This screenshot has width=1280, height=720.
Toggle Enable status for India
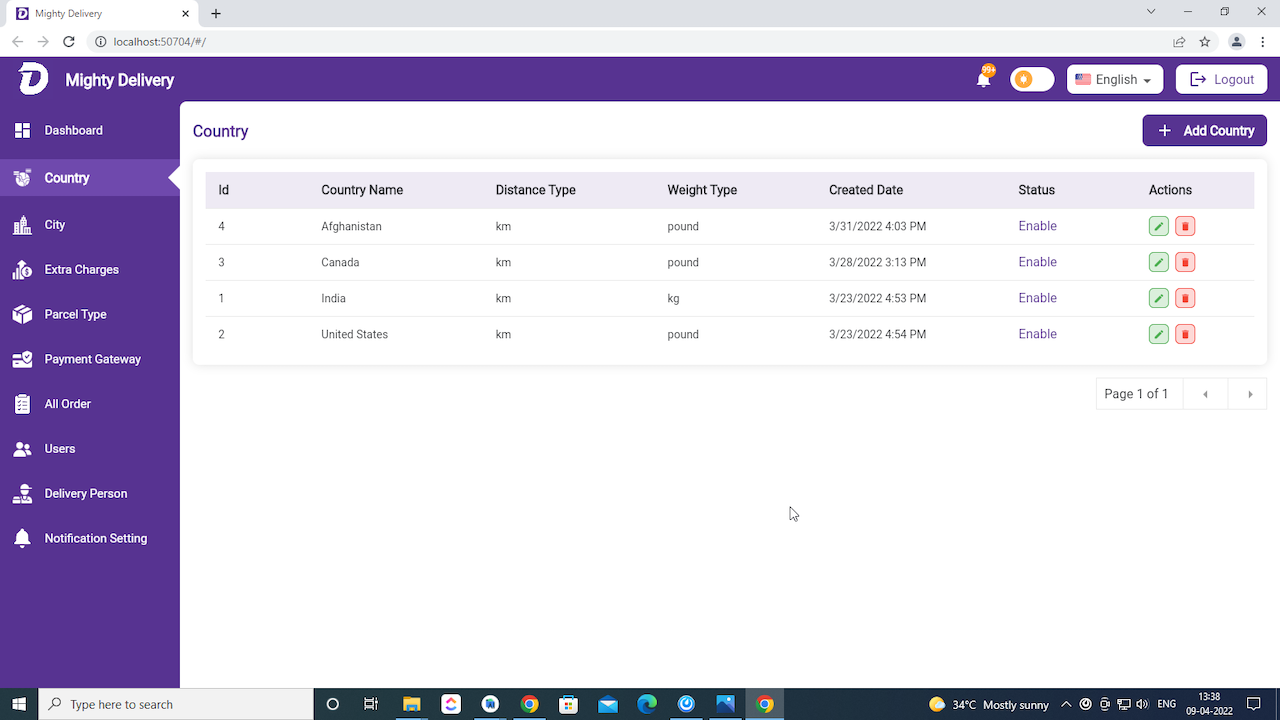1037,298
